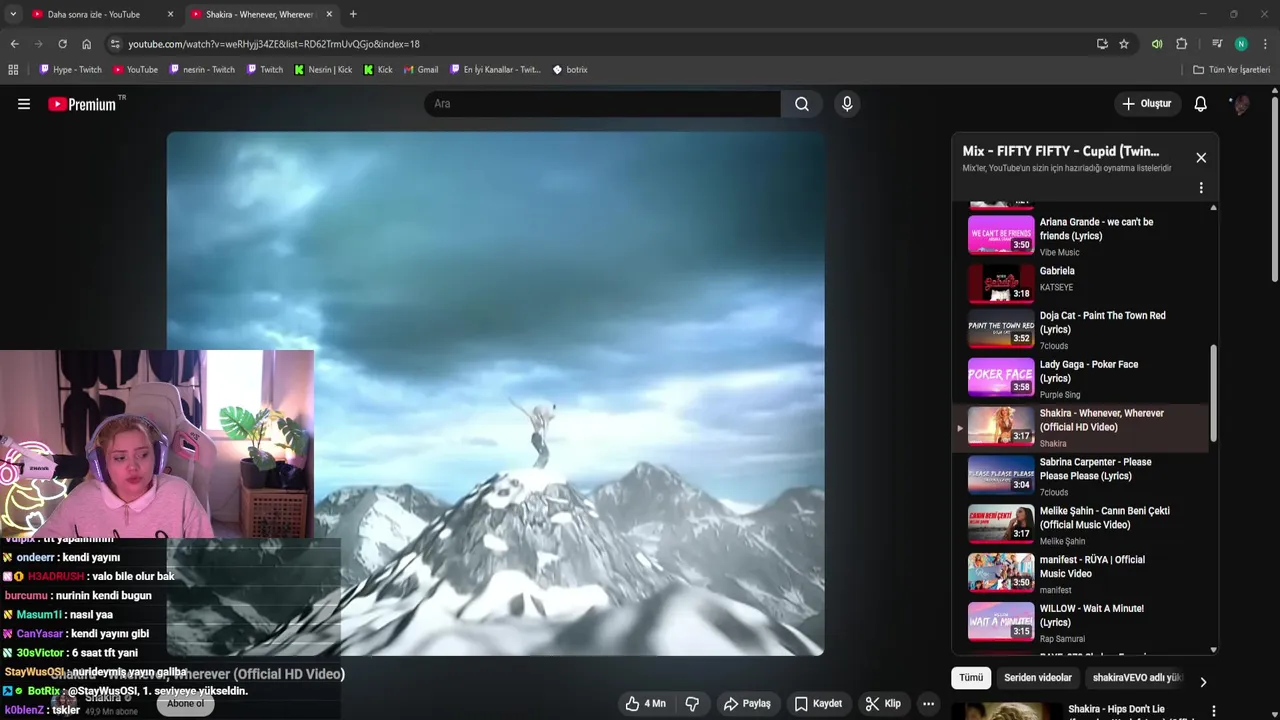The width and height of the screenshot is (1280, 720).
Task: Create a clip with Klip button
Action: (883, 704)
